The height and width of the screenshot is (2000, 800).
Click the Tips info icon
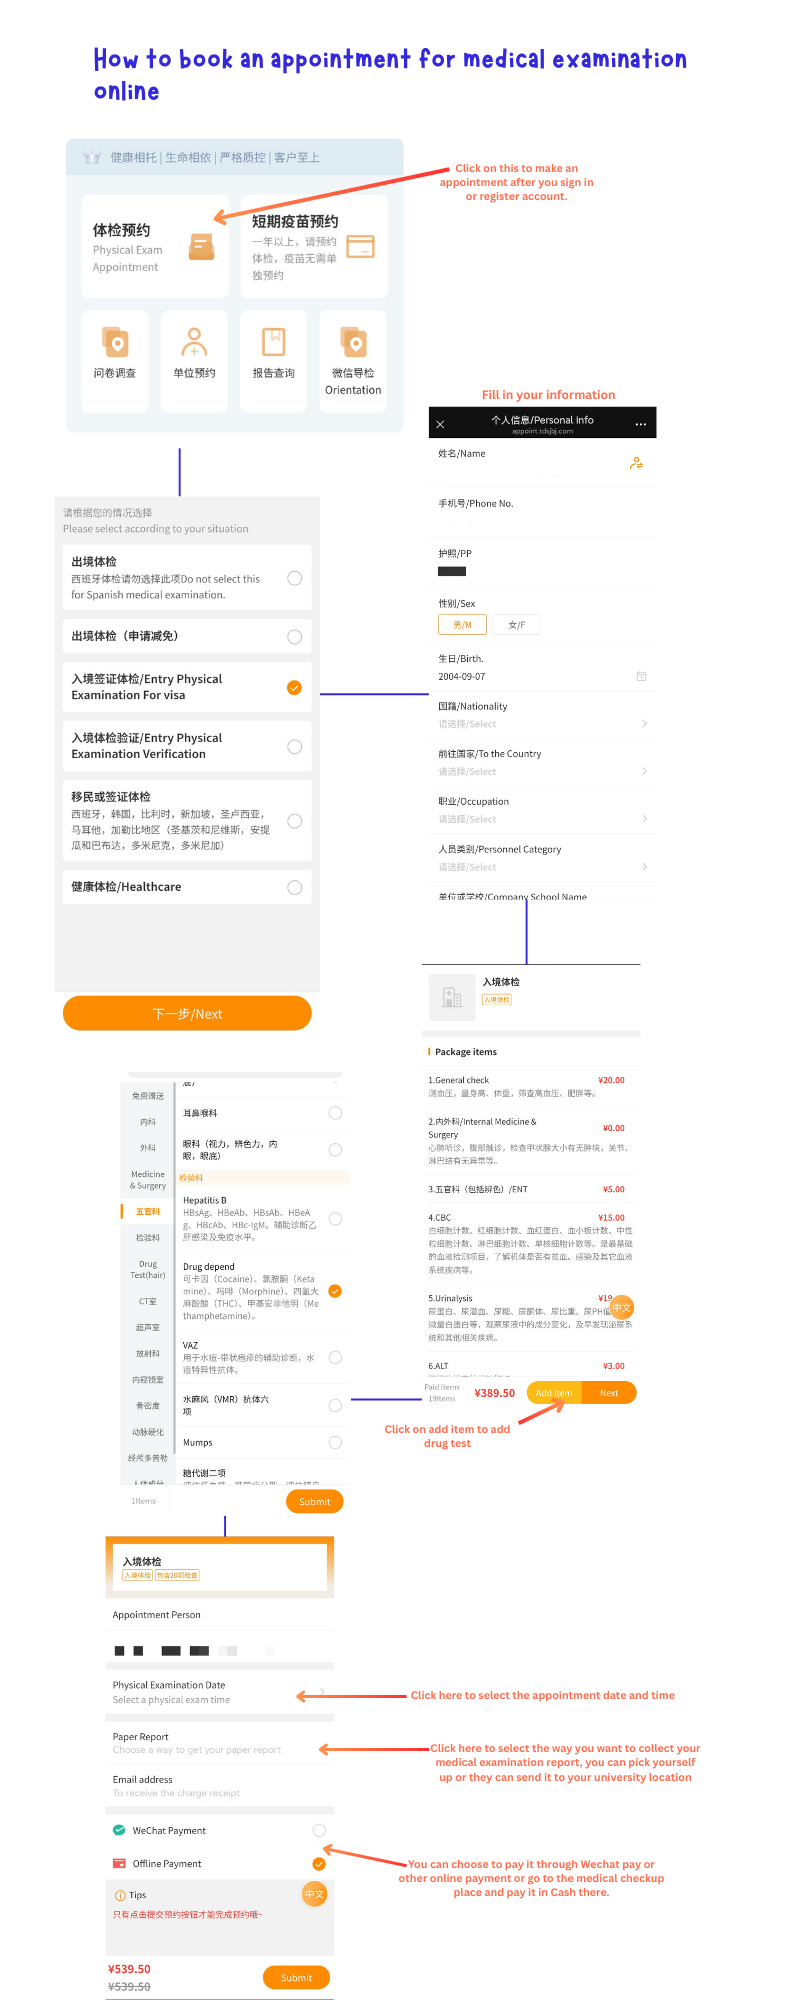click(120, 1895)
